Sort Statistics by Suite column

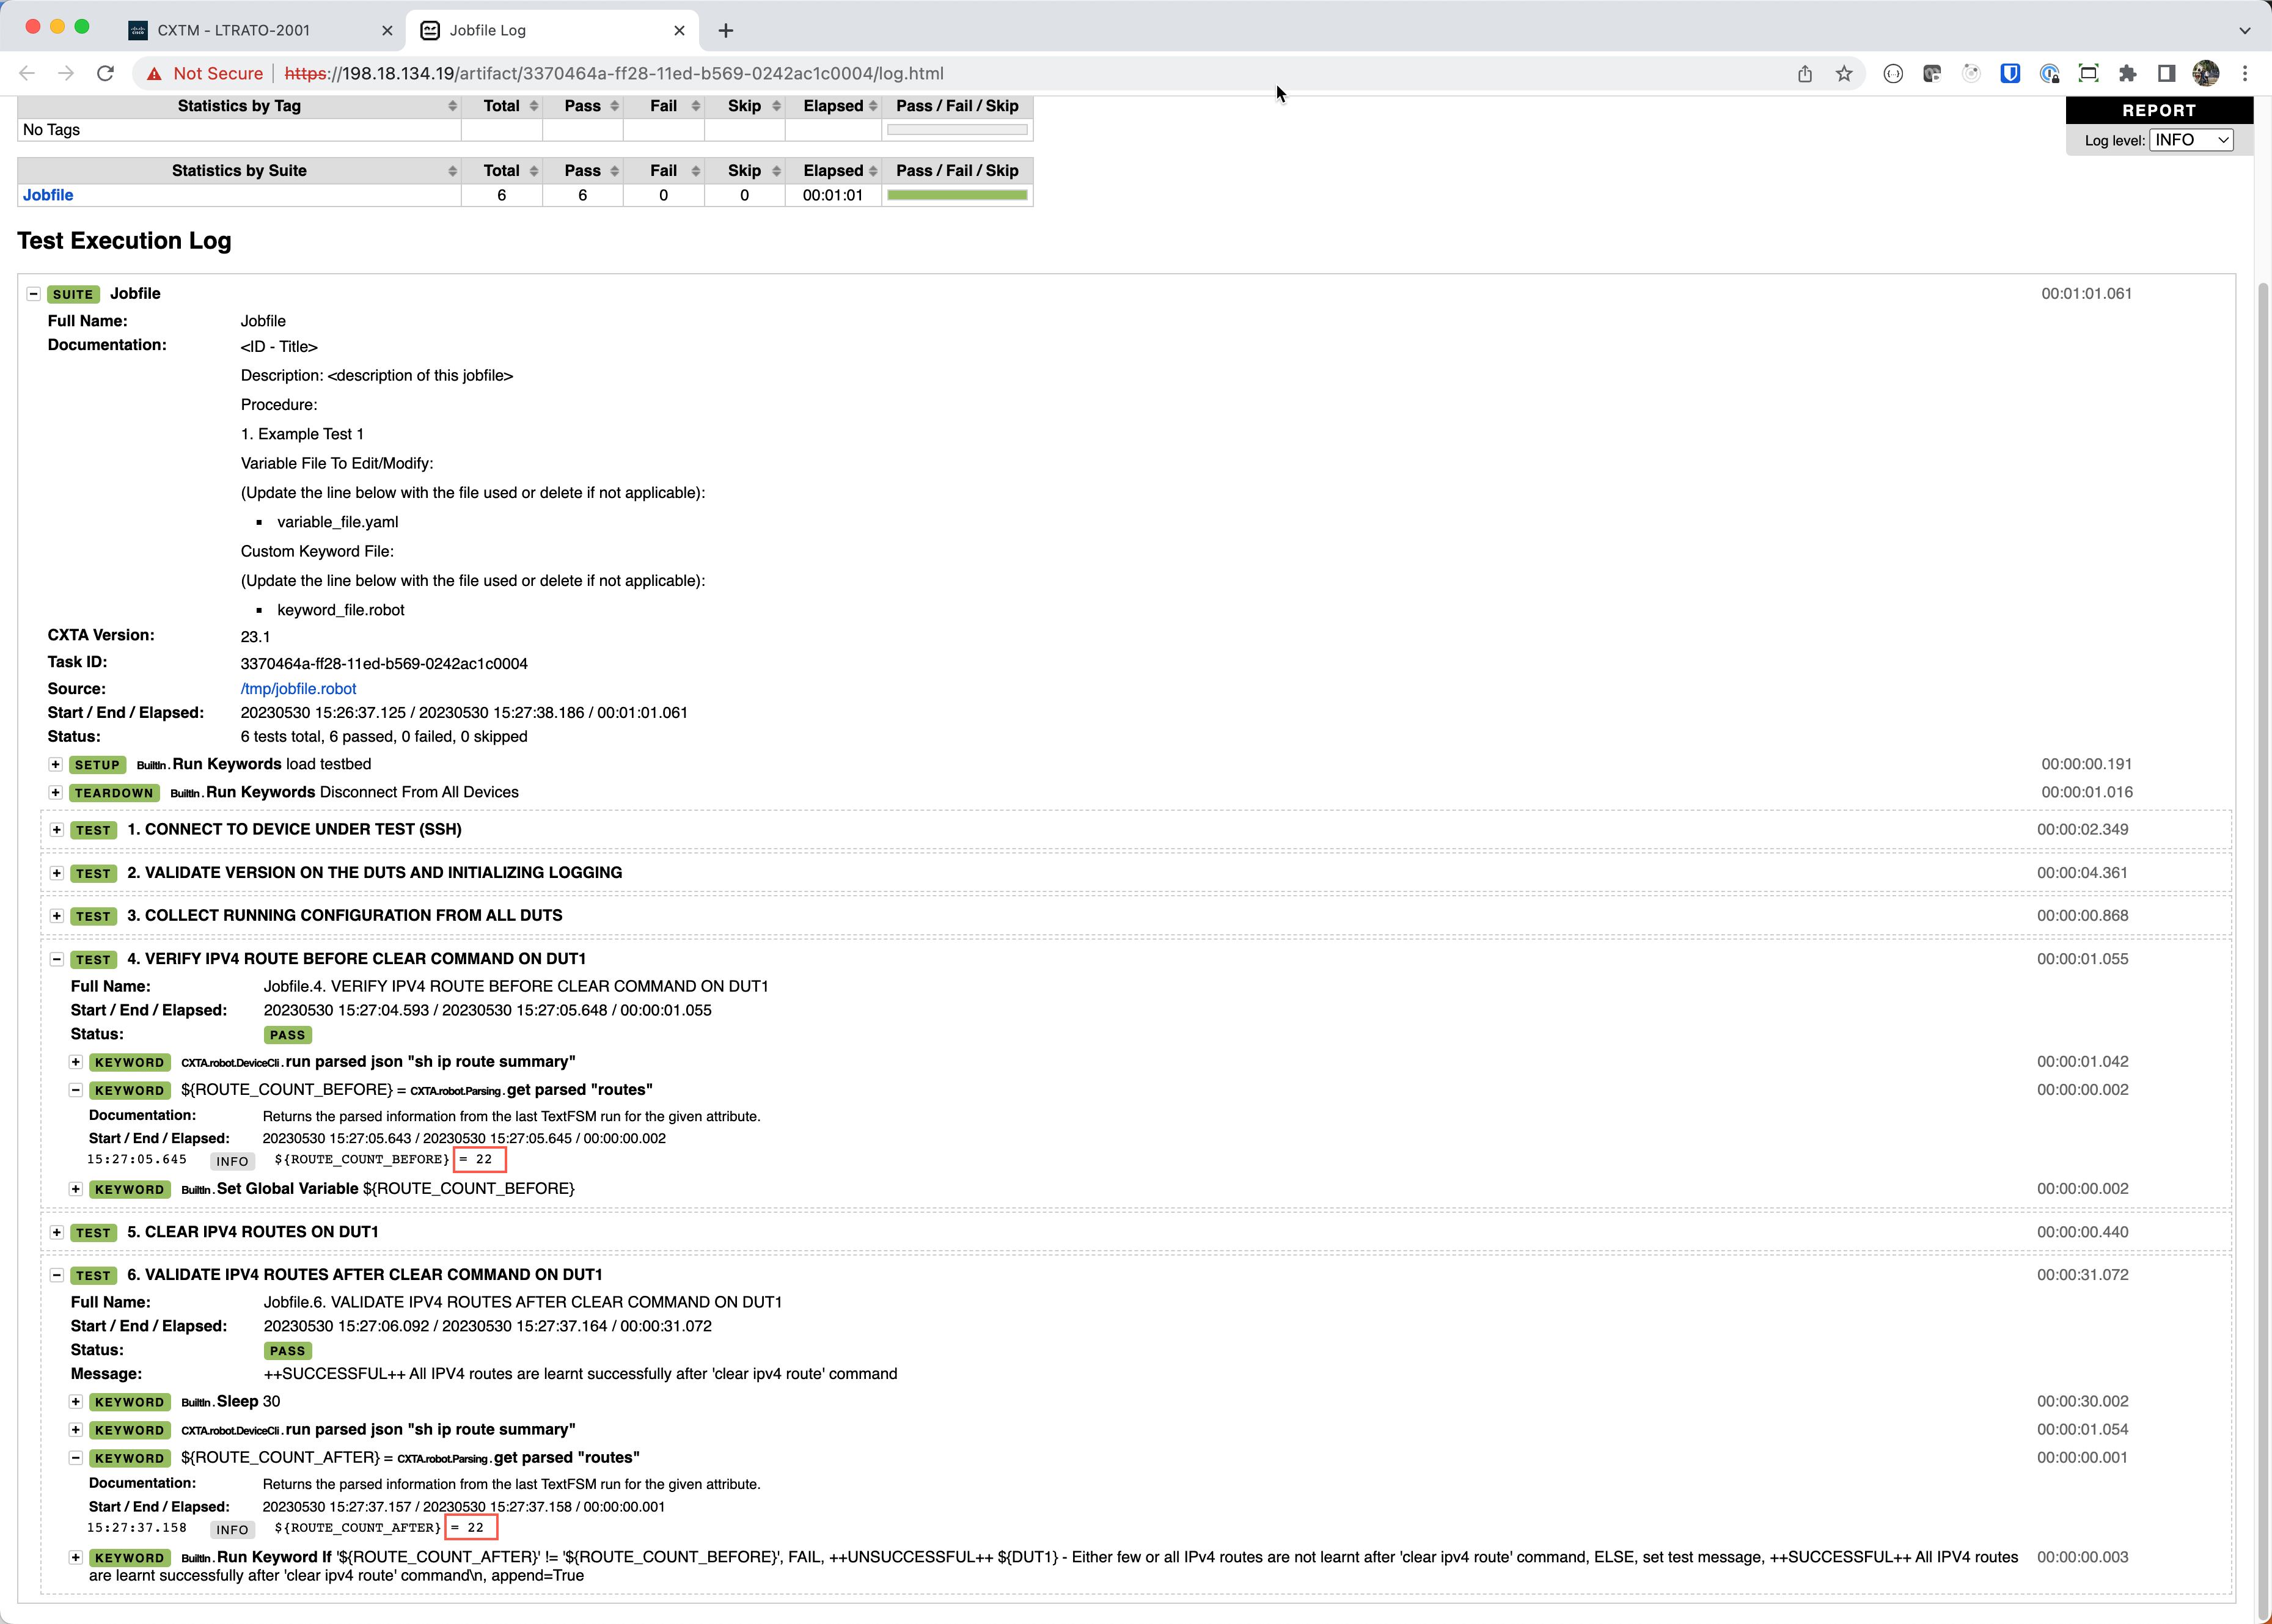(239, 171)
